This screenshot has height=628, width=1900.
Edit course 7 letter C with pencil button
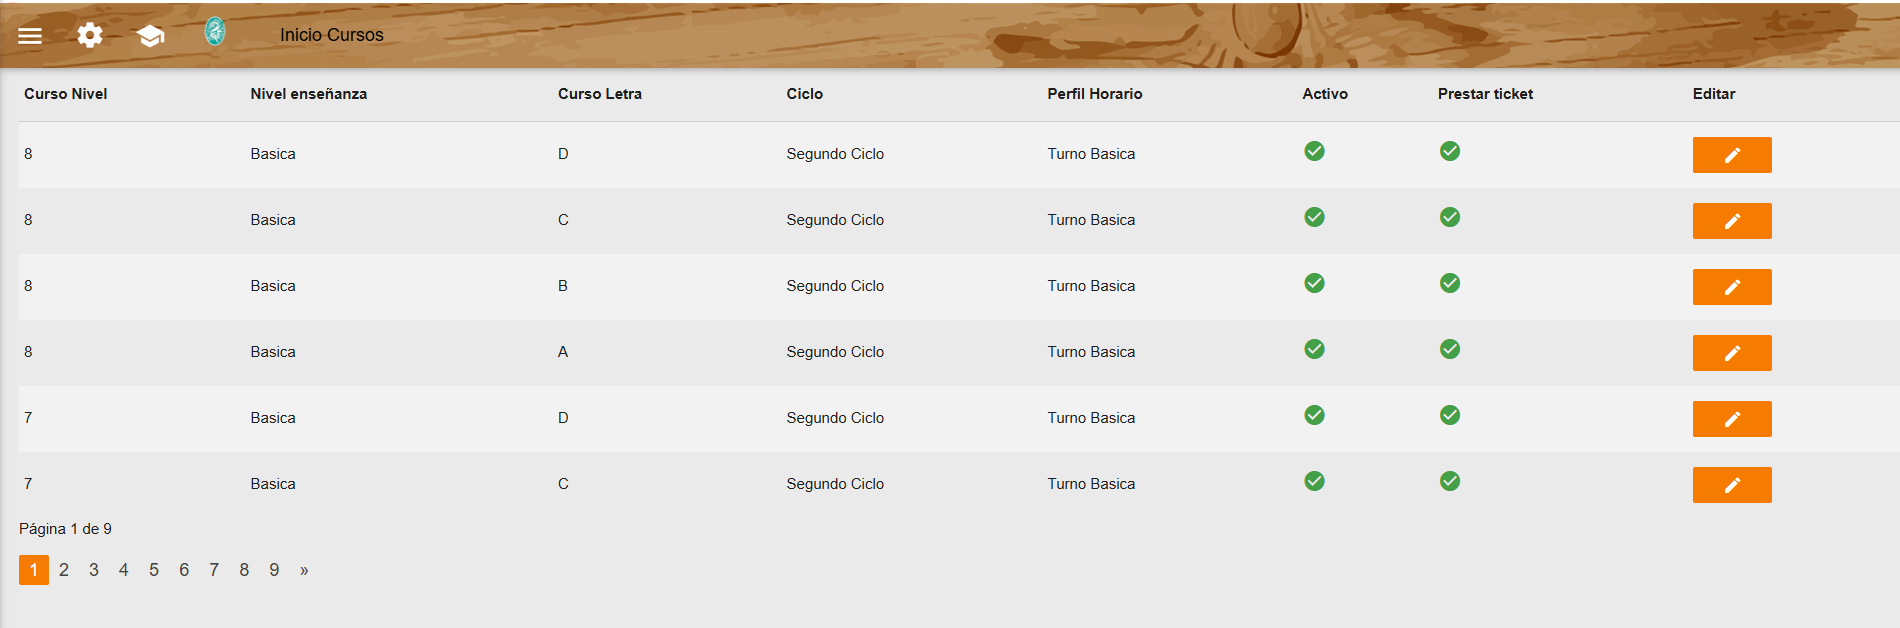1732,485
